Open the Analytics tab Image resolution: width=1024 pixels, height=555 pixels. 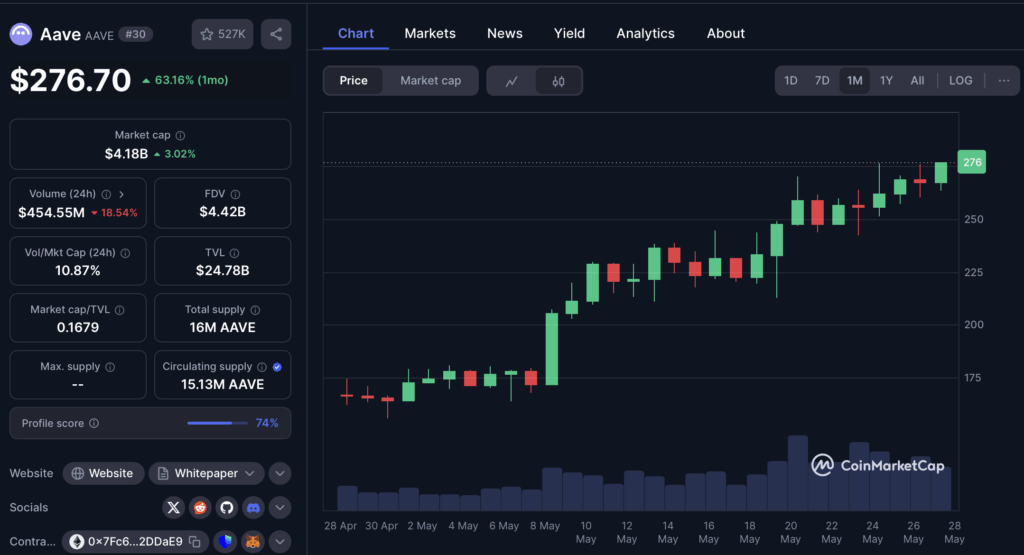[645, 33]
